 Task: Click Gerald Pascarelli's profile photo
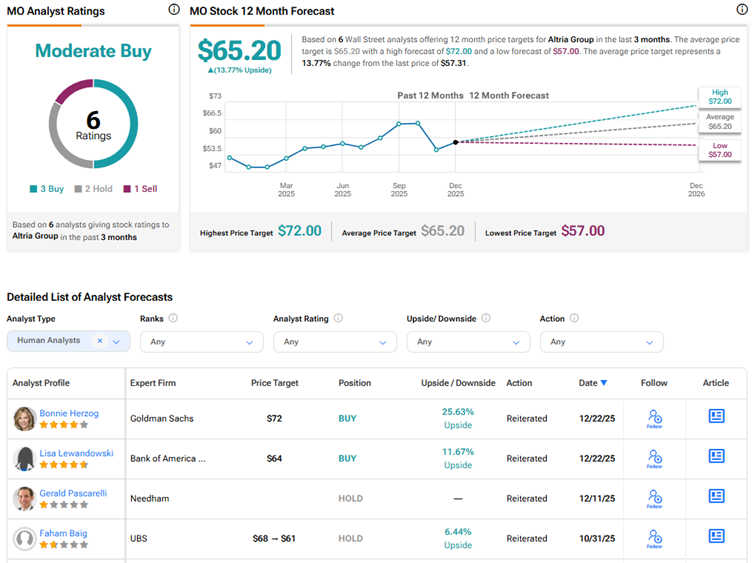point(25,498)
